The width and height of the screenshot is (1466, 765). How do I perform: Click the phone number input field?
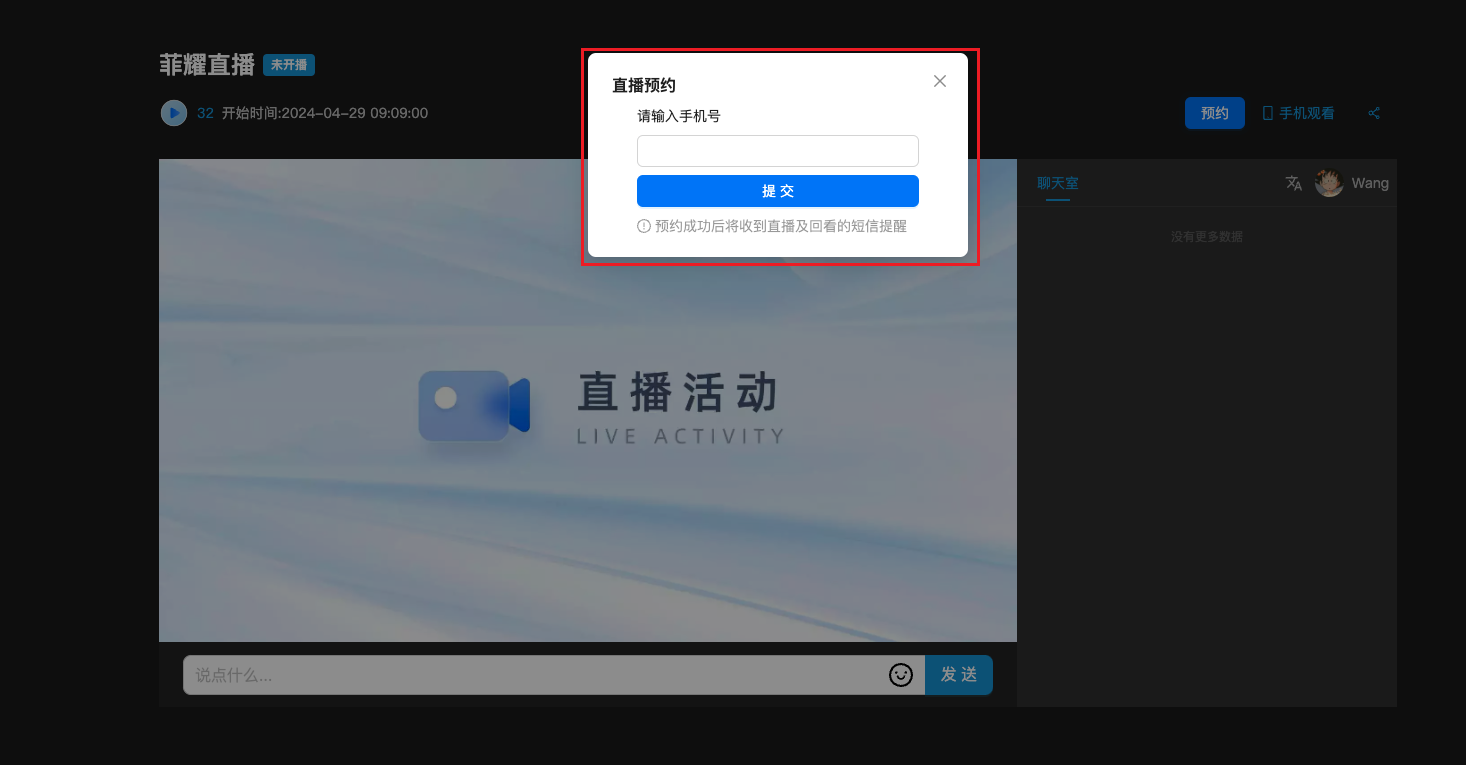[777, 151]
